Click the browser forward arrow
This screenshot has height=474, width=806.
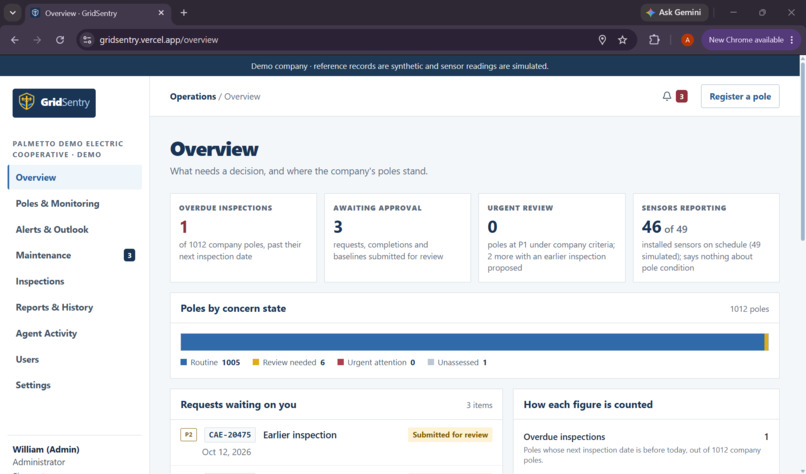(37, 40)
